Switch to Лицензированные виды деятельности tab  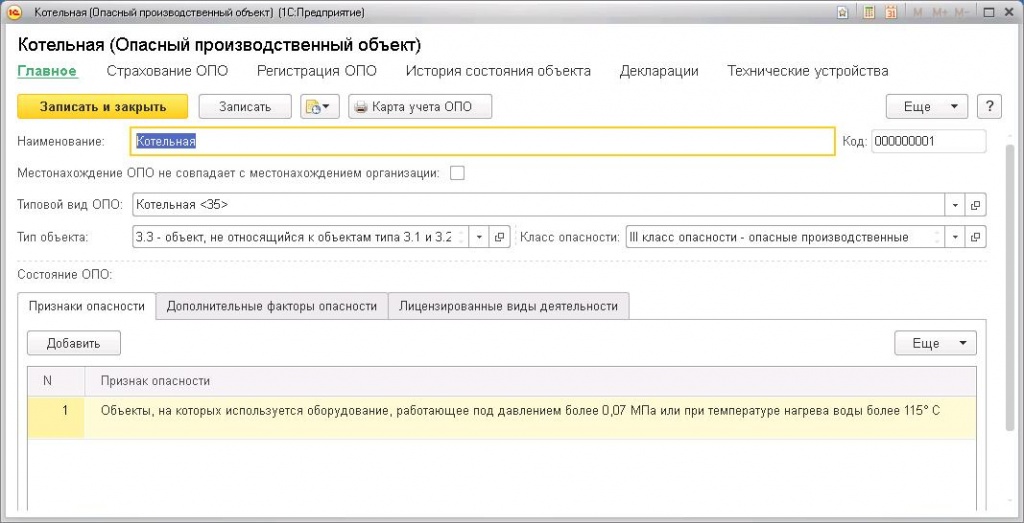point(509,306)
